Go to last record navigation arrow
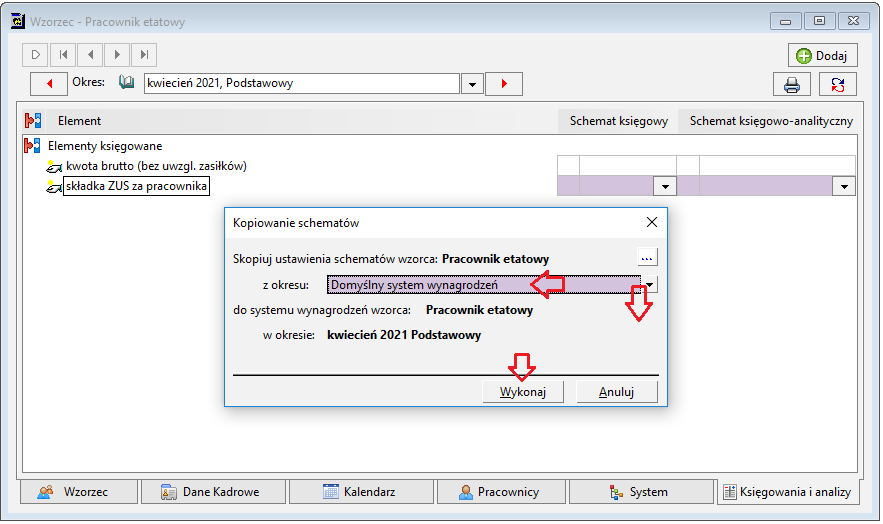This screenshot has width=883, height=524. [x=144, y=55]
